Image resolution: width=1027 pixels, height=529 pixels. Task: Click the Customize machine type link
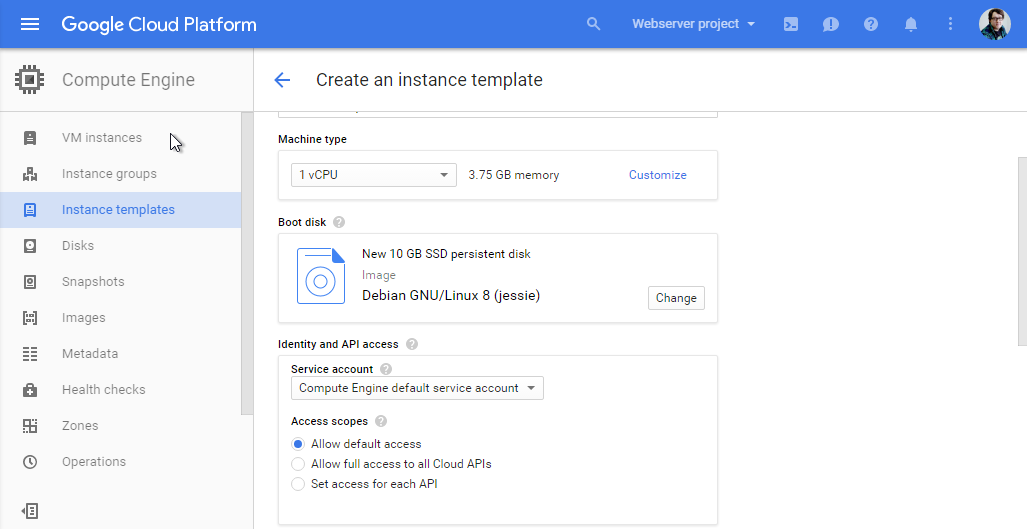(658, 175)
